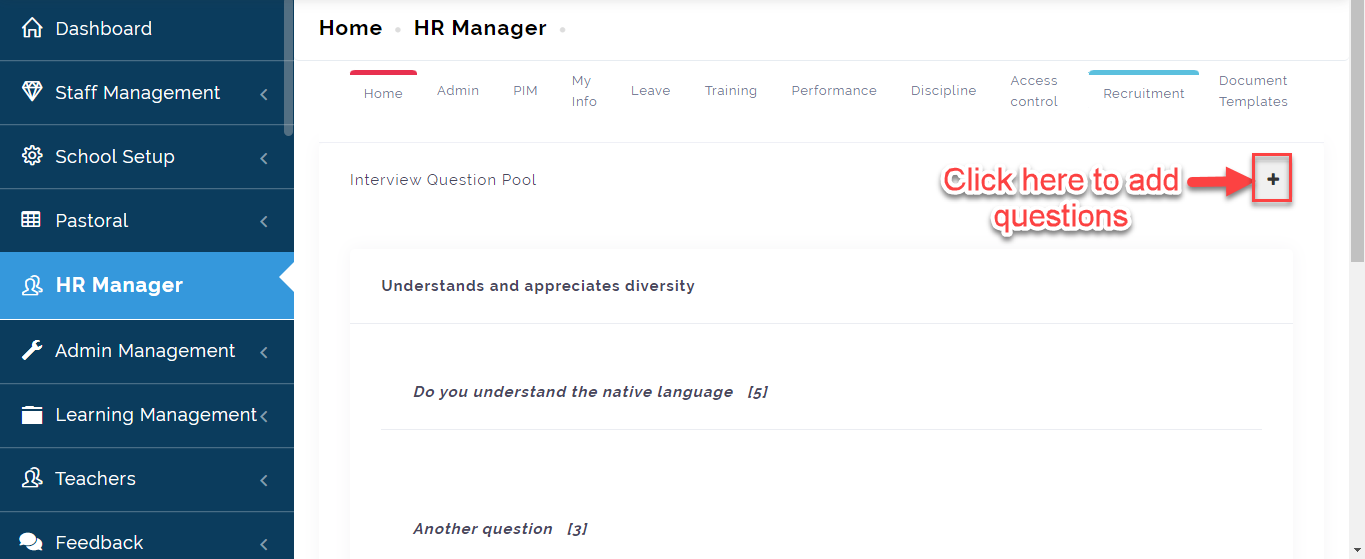Open the Access control tab
This screenshot has height=559, width=1365.
click(x=1034, y=91)
